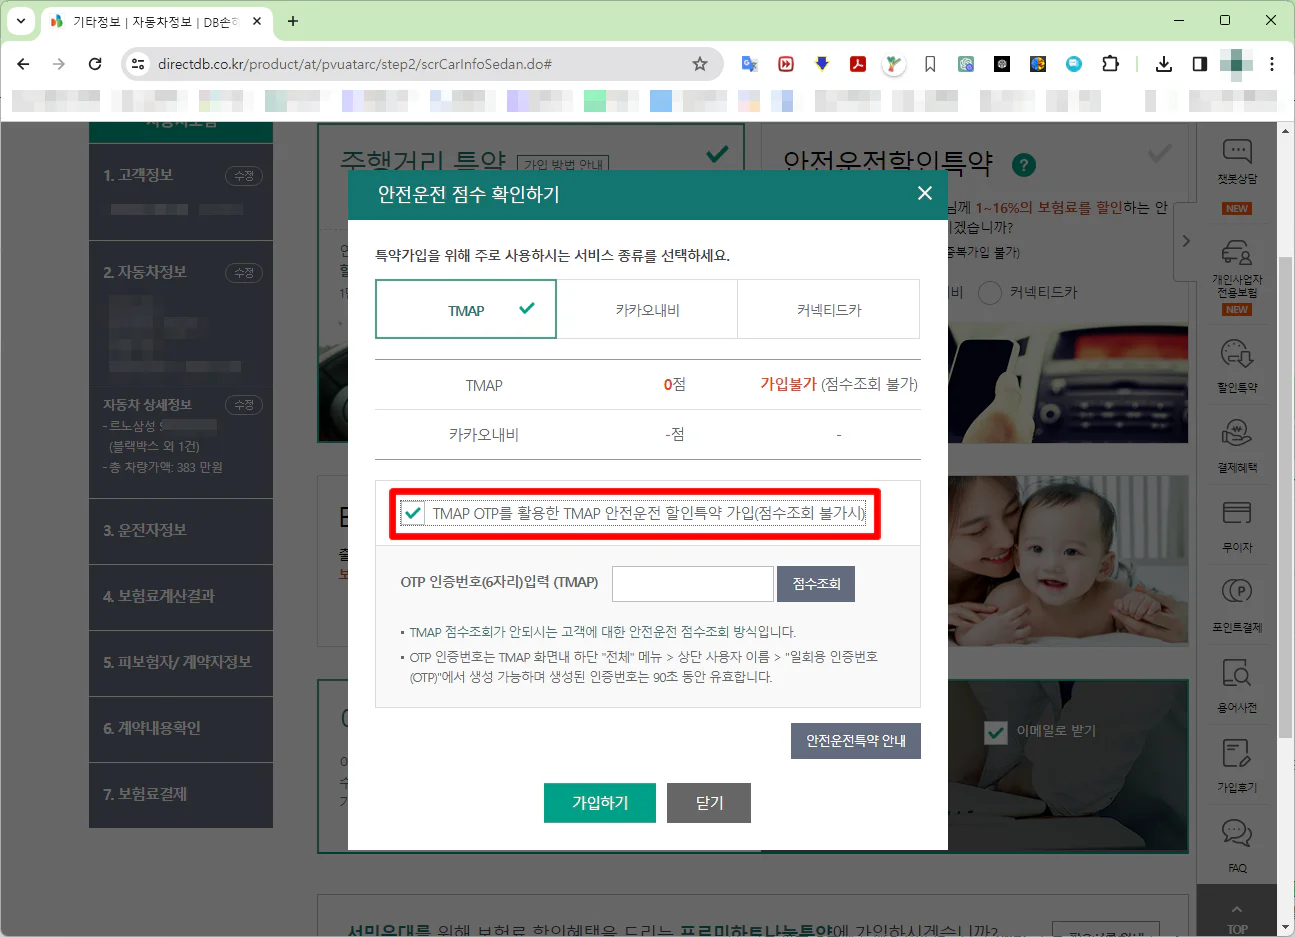Viewport: 1295px width, 937px height.
Task: Click TMAP score 0점 text
Action: pos(675,384)
